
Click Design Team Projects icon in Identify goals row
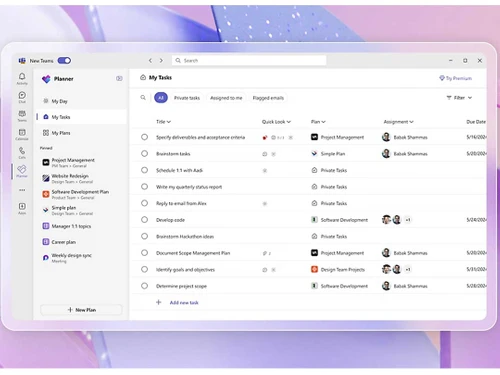(314, 269)
